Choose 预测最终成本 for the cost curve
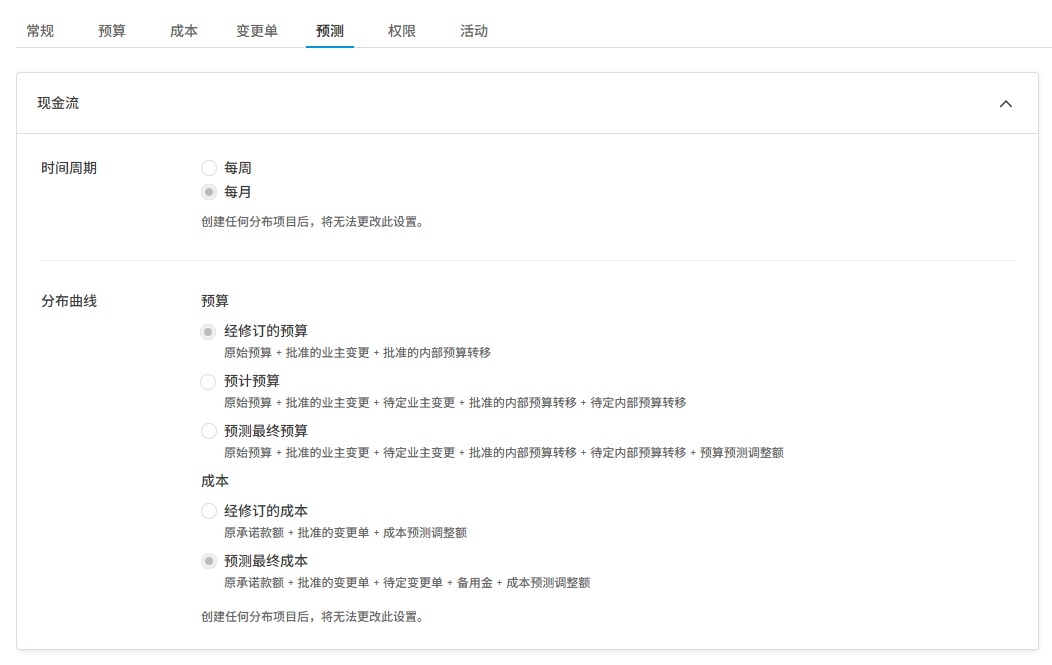 [208, 560]
